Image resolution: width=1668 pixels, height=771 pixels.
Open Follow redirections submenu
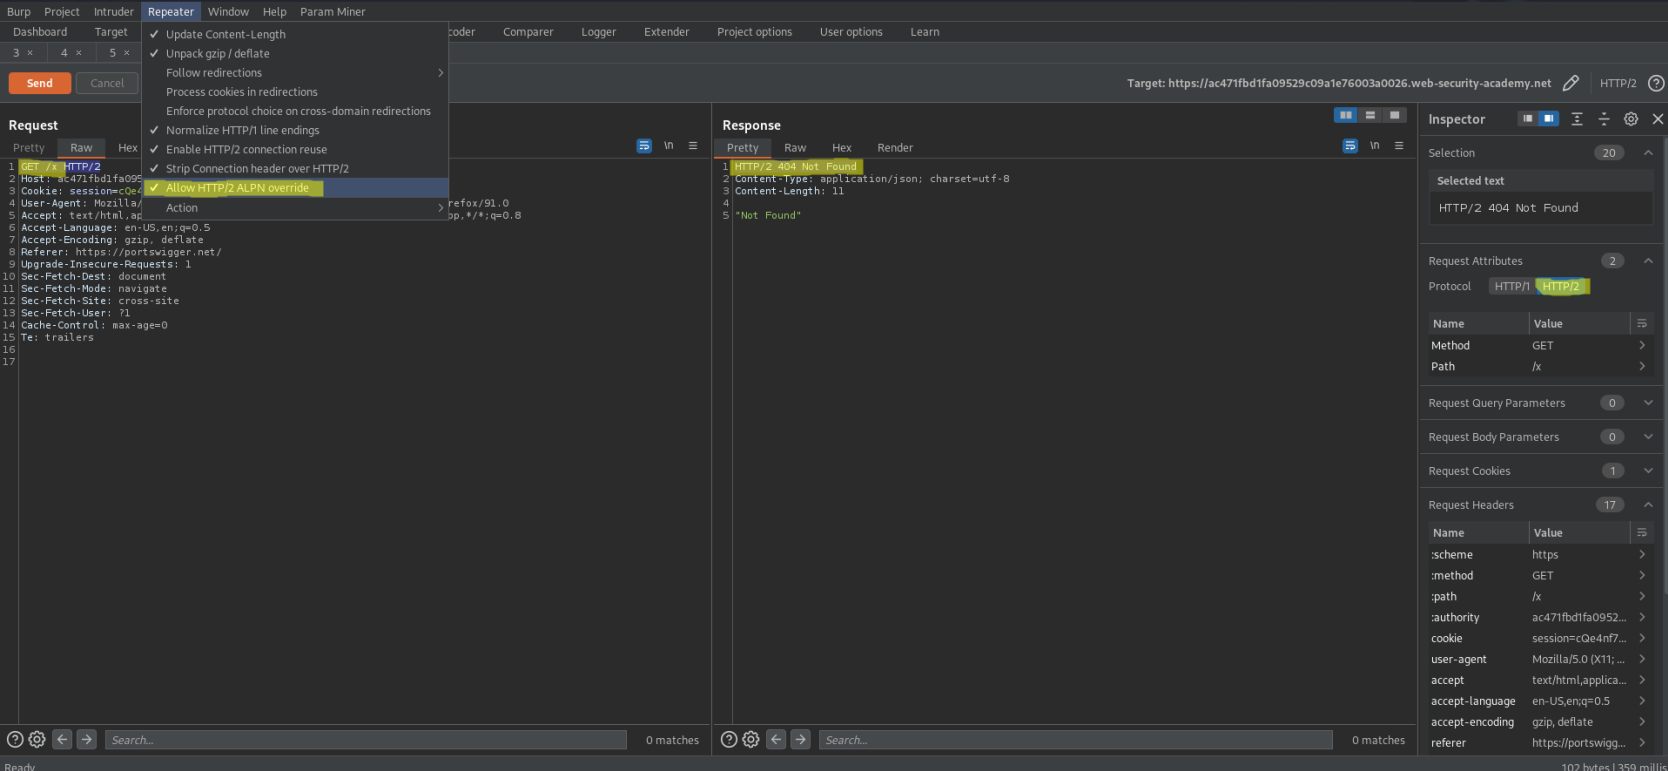pyautogui.click(x=295, y=73)
